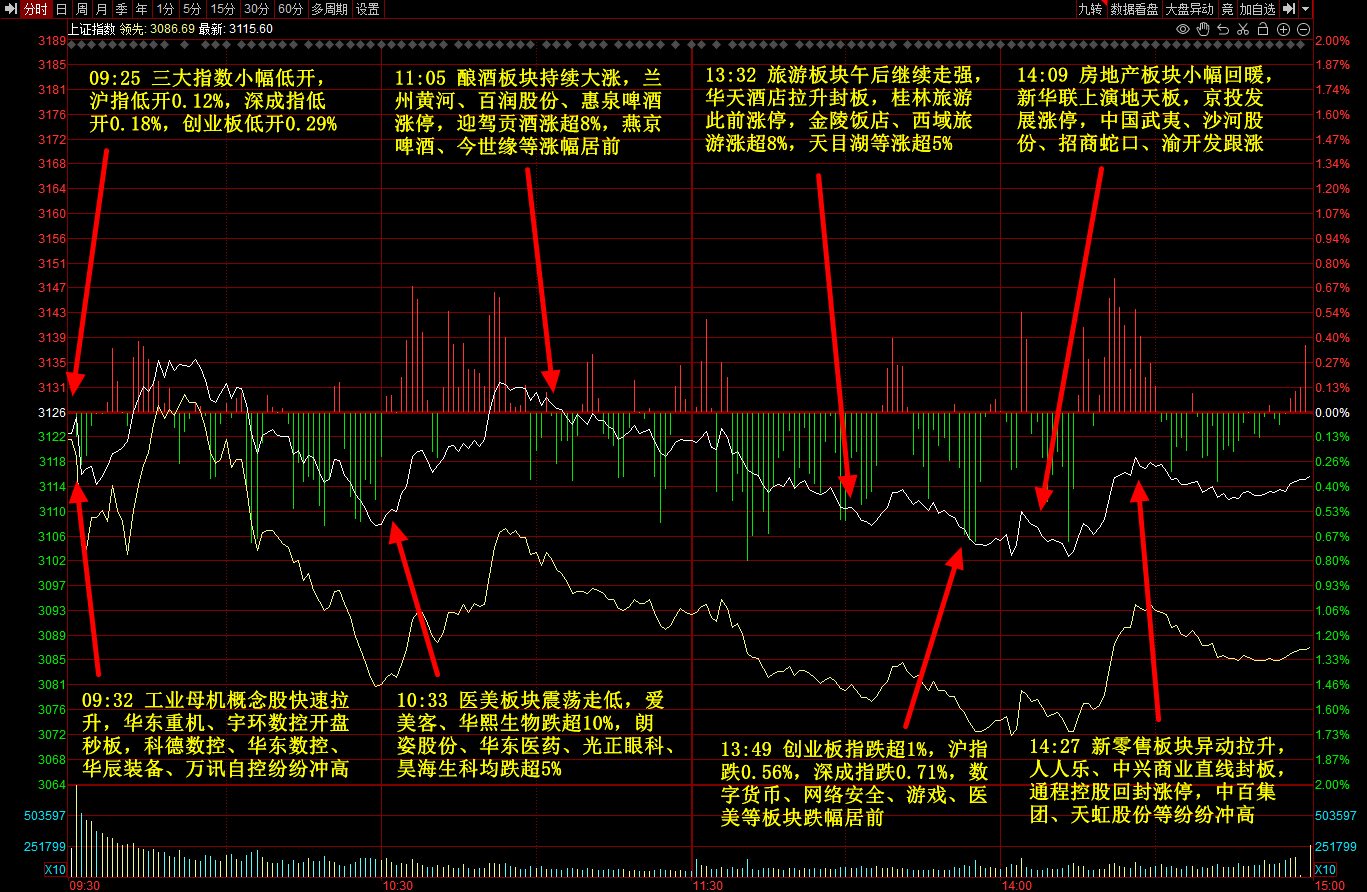Zoom out with the minus circle icon
Screen dimensions: 1367x892
(1303, 29)
